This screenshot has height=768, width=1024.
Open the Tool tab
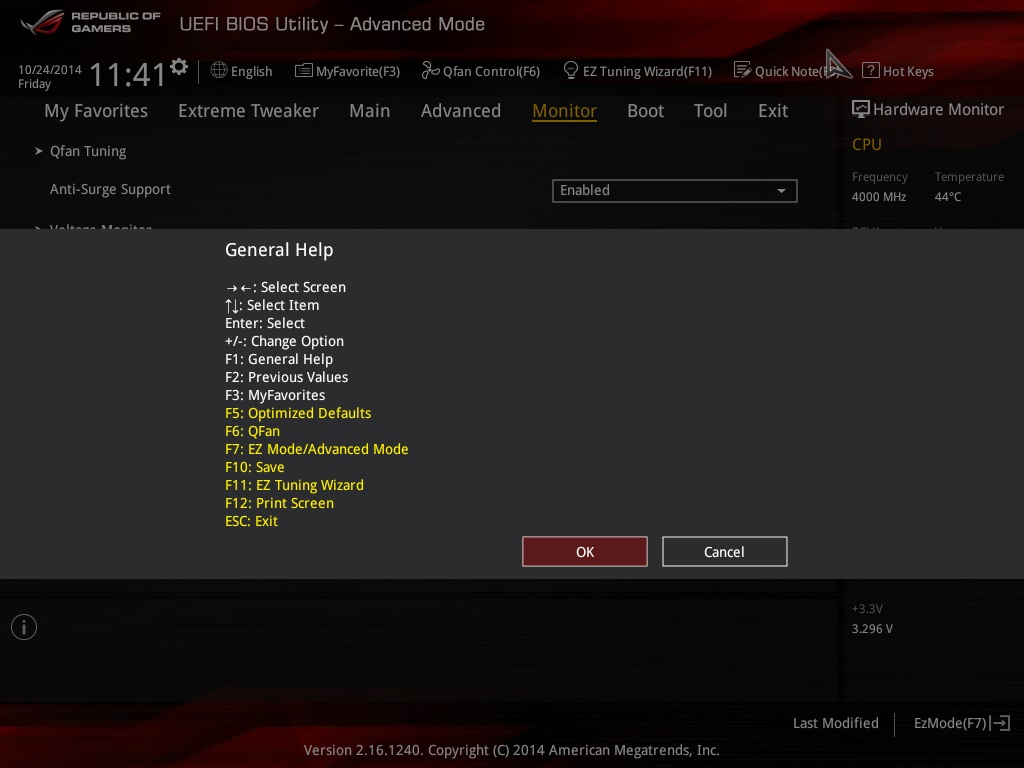tap(711, 110)
